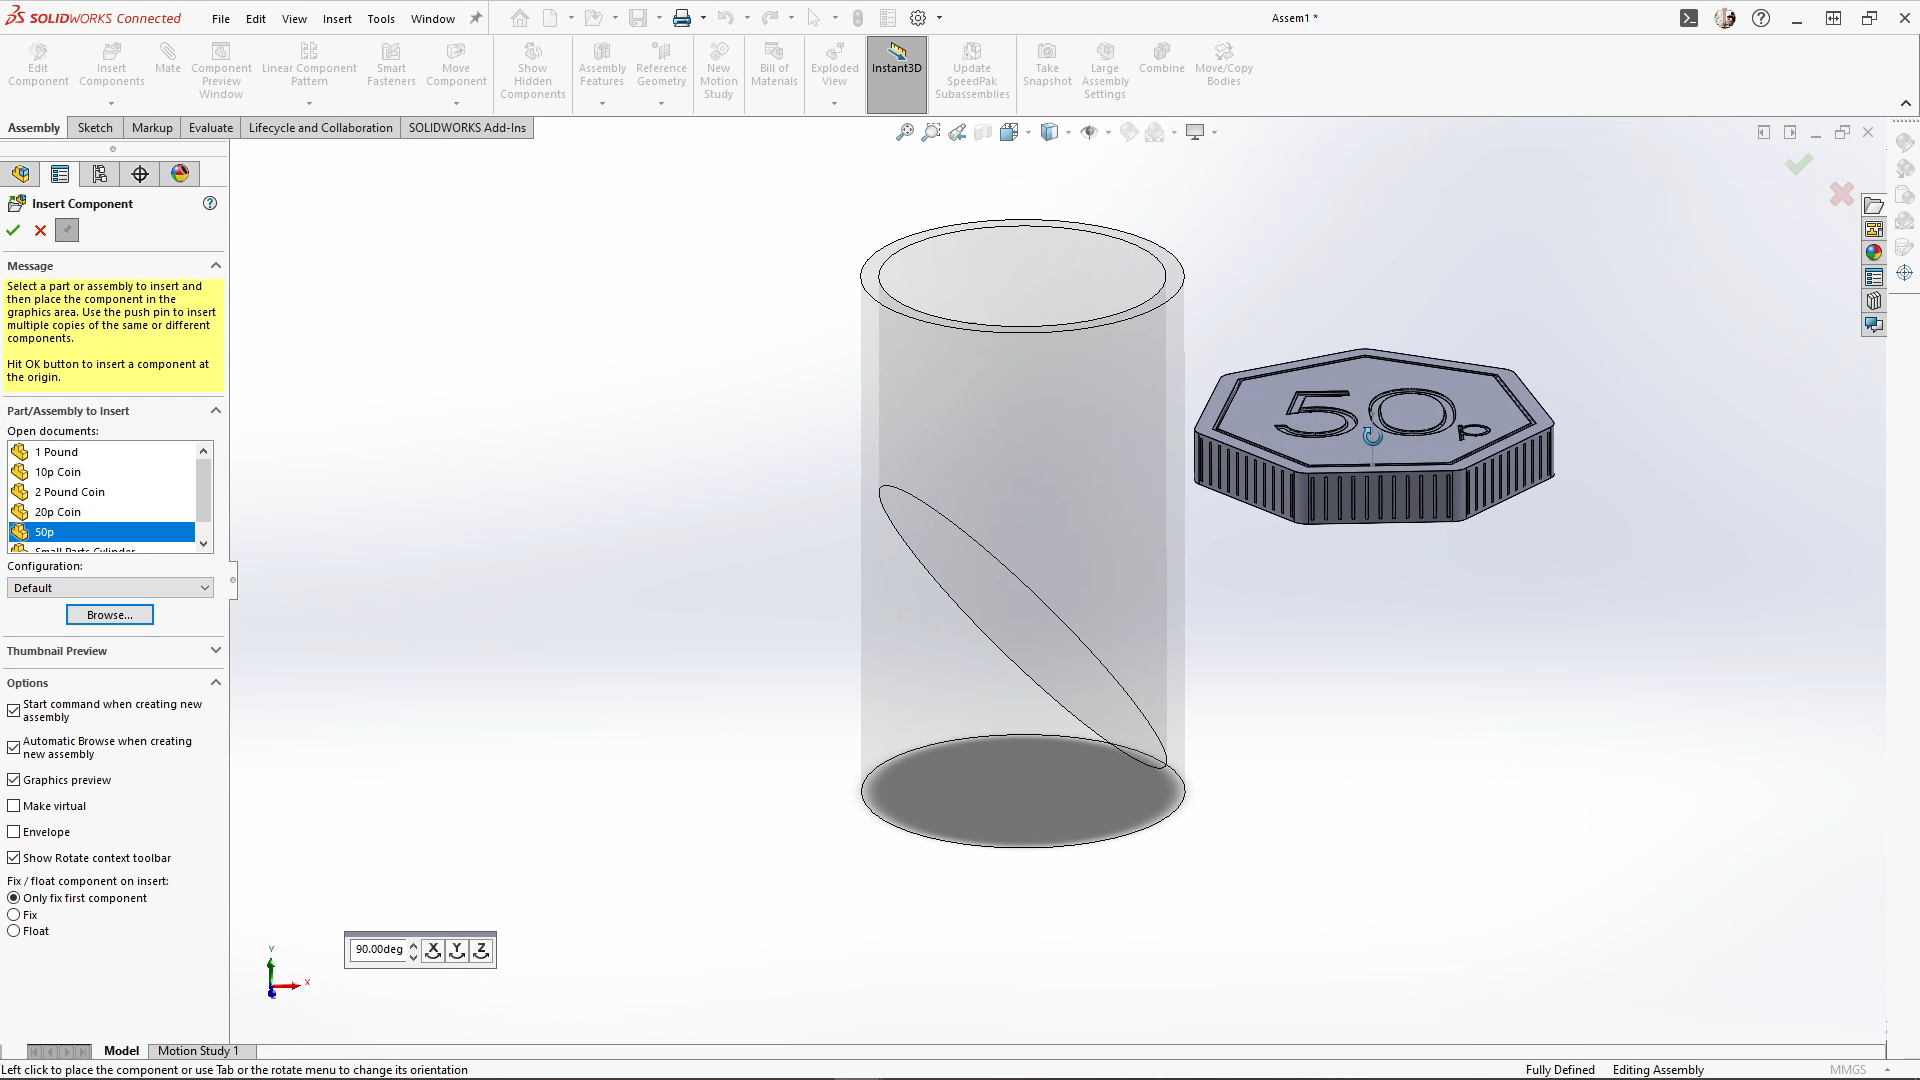The image size is (1920, 1080).
Task: Select the Float radio button
Action: 14,931
